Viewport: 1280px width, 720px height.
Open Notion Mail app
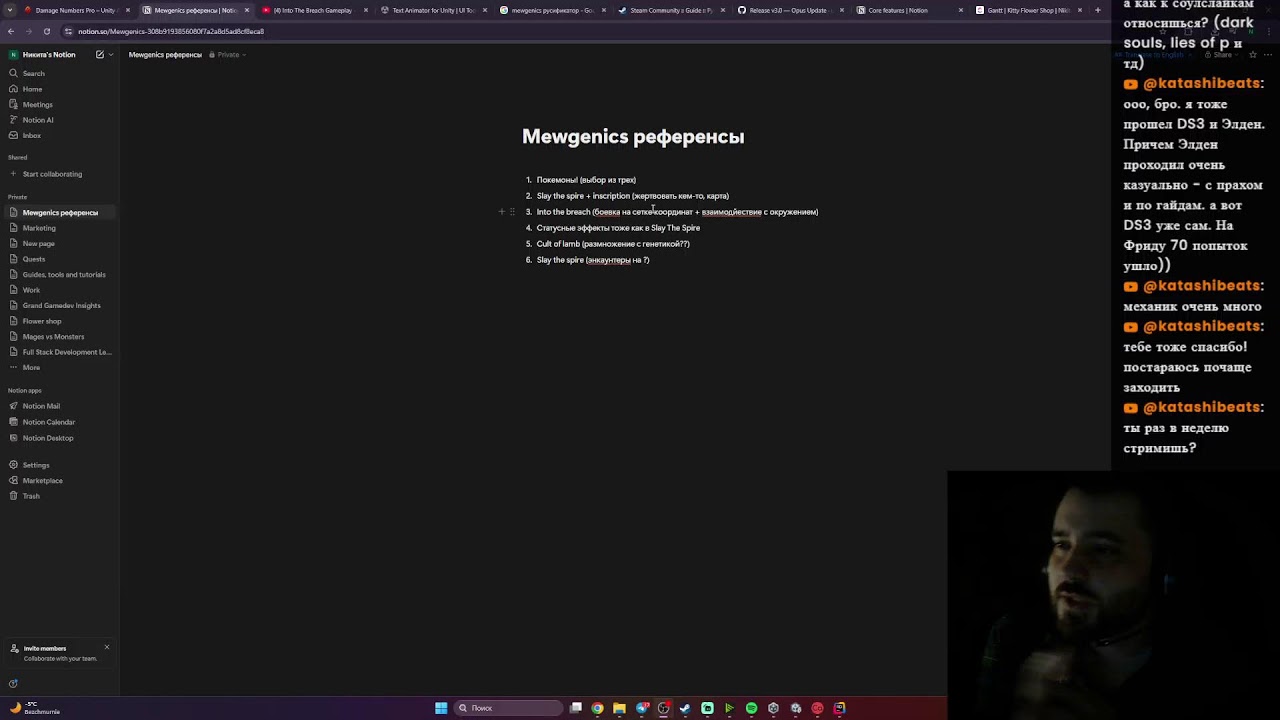coord(60,406)
